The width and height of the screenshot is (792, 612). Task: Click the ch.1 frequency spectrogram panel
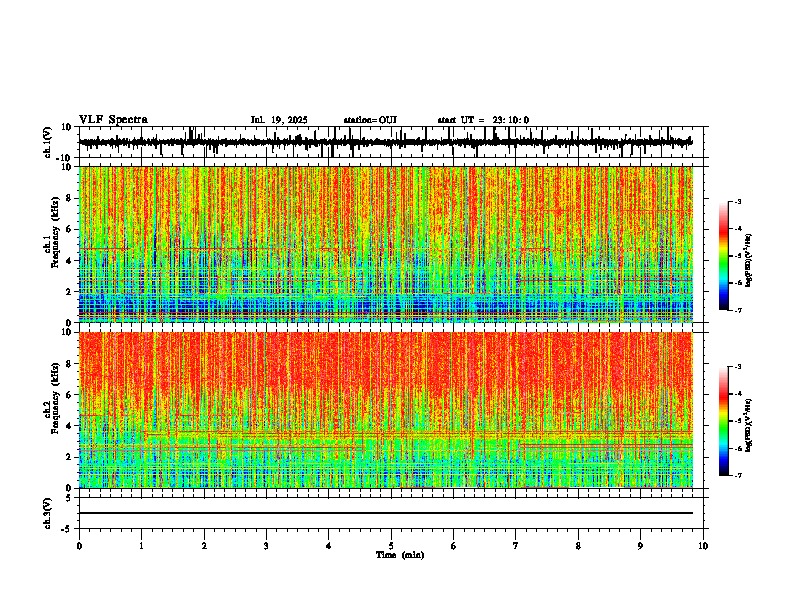(386, 244)
